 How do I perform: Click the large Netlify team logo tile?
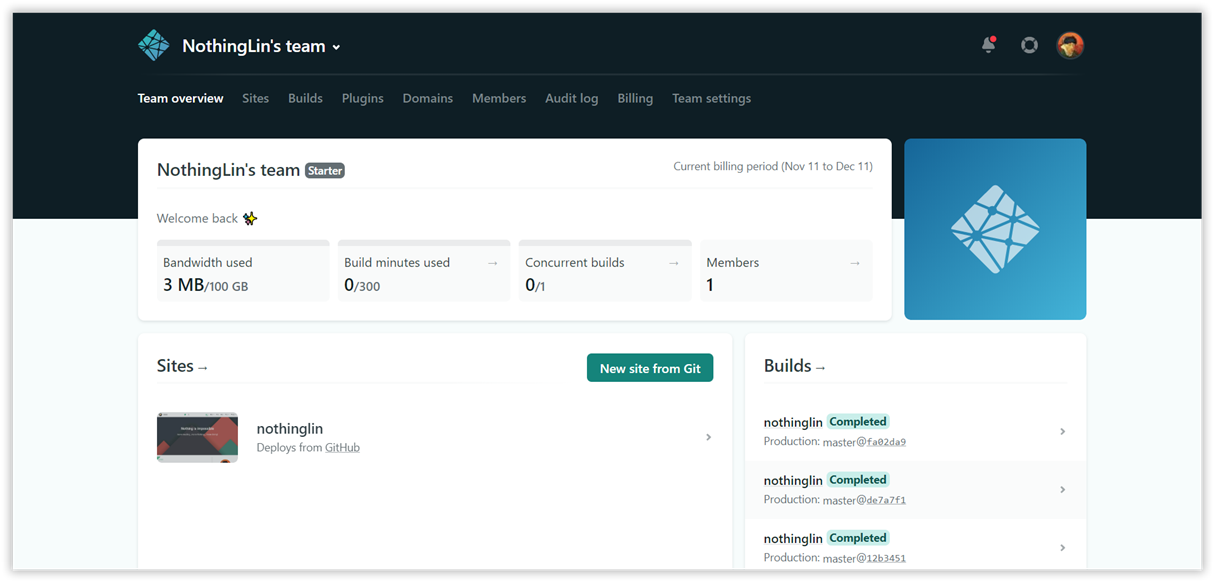(x=995, y=229)
